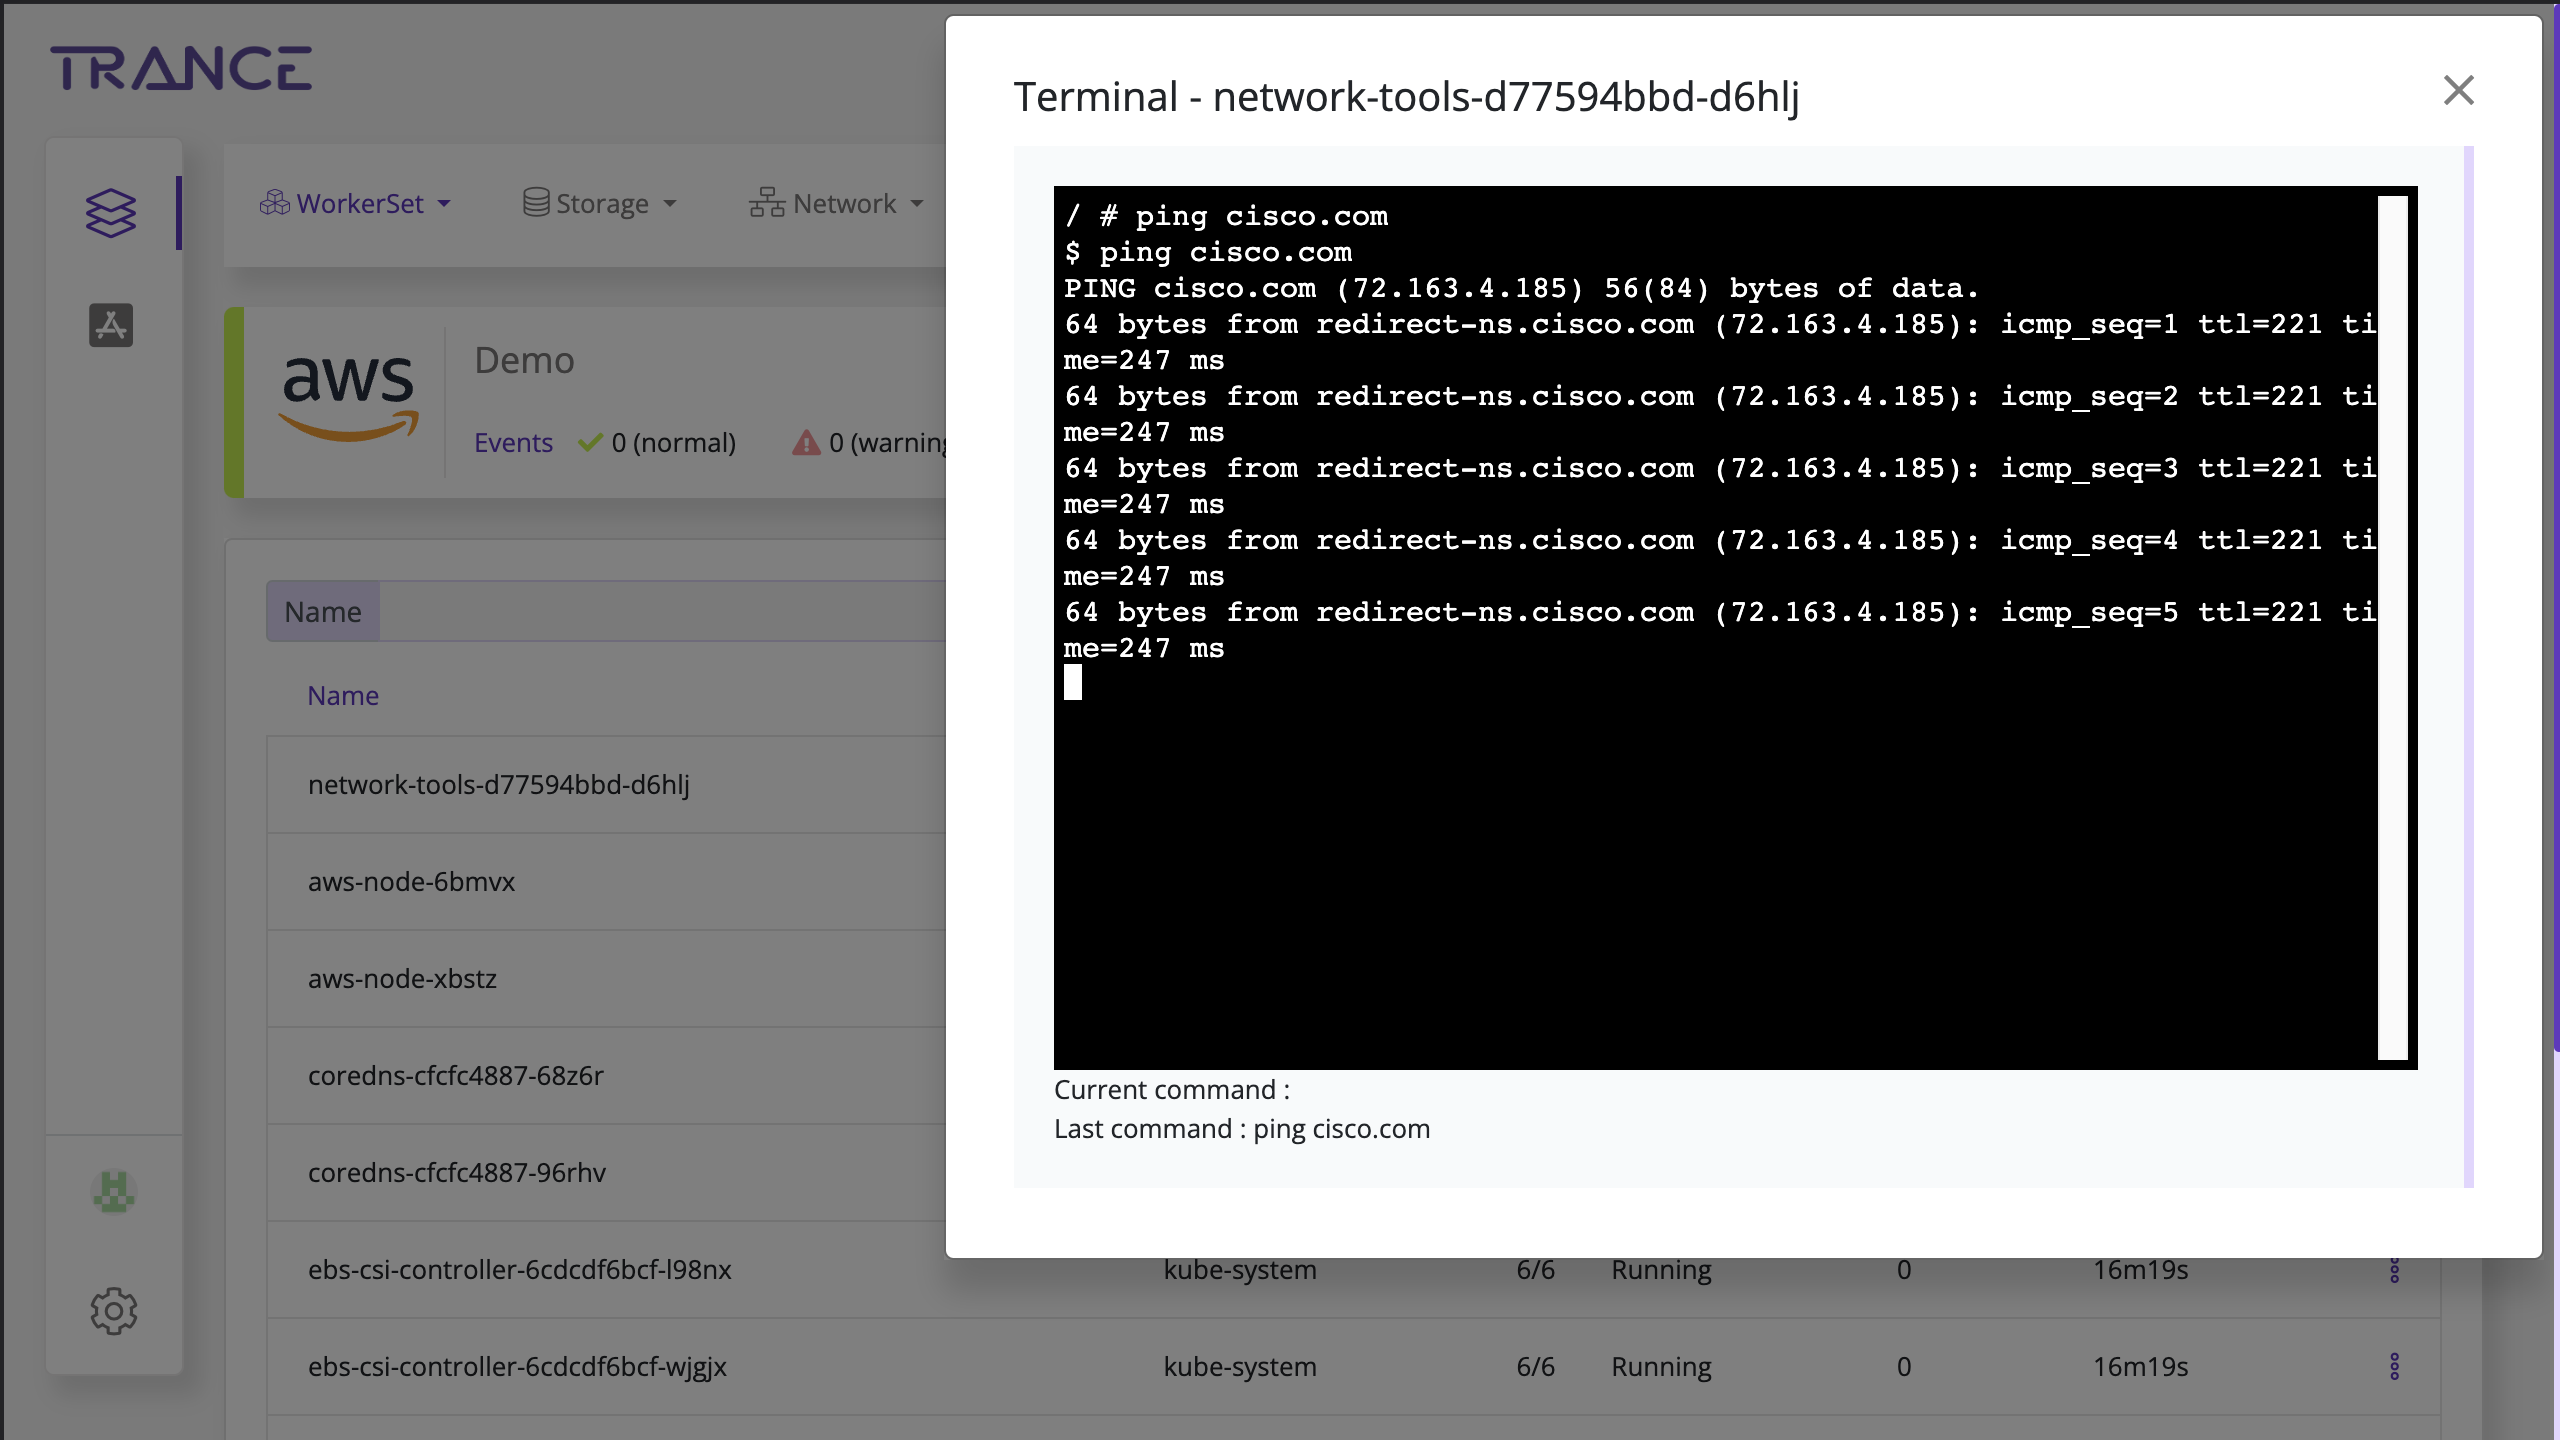Click the stacked layers sidebar icon

click(111, 212)
